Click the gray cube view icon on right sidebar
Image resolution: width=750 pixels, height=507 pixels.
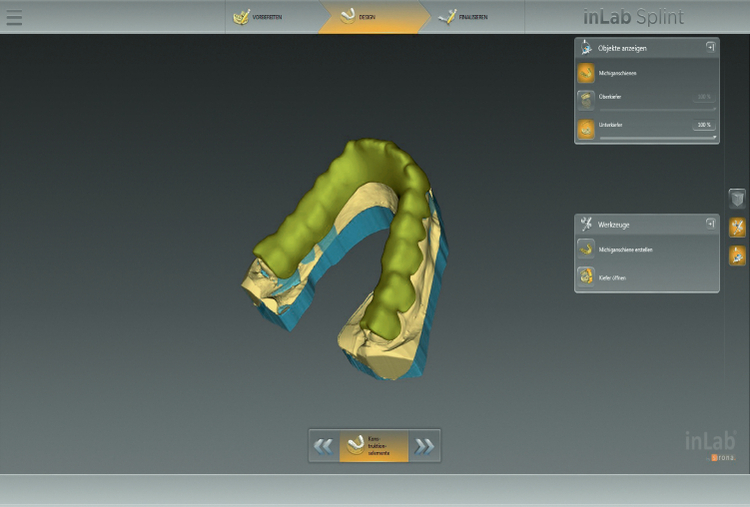pos(737,199)
